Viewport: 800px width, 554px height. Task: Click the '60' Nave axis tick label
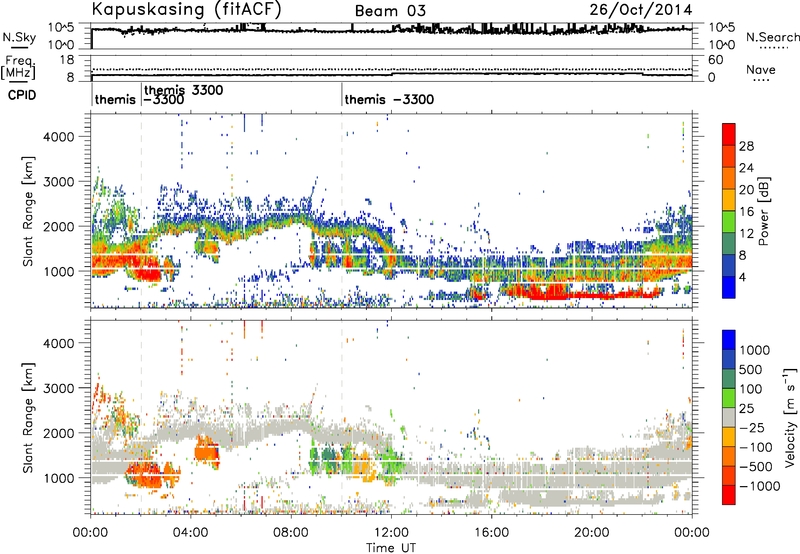(x=715, y=60)
